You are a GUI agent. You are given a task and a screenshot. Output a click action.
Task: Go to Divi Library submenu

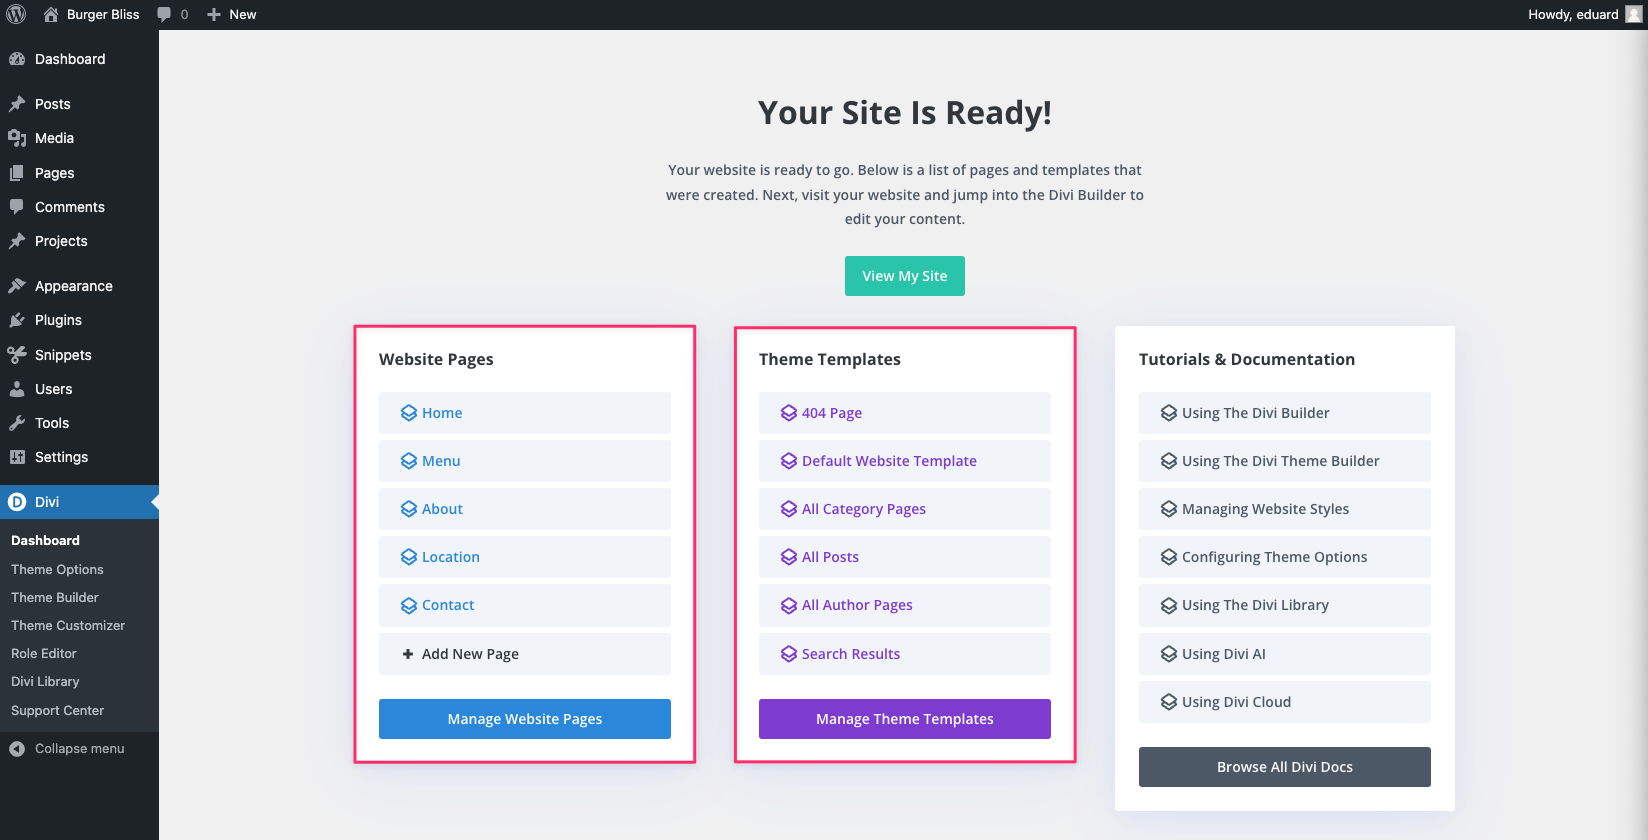[x=45, y=681]
